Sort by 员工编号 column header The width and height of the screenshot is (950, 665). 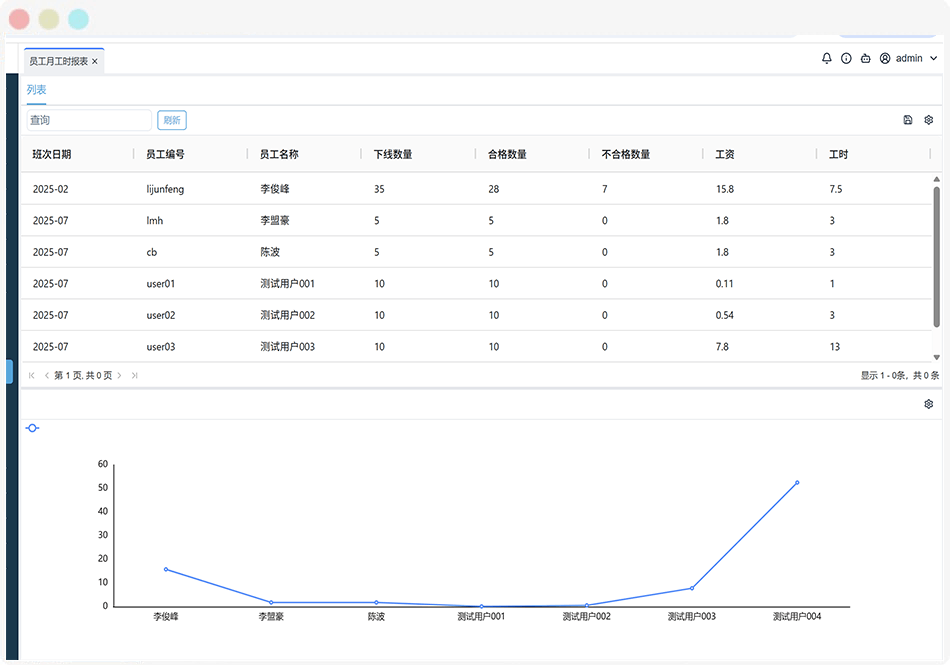(x=165, y=154)
